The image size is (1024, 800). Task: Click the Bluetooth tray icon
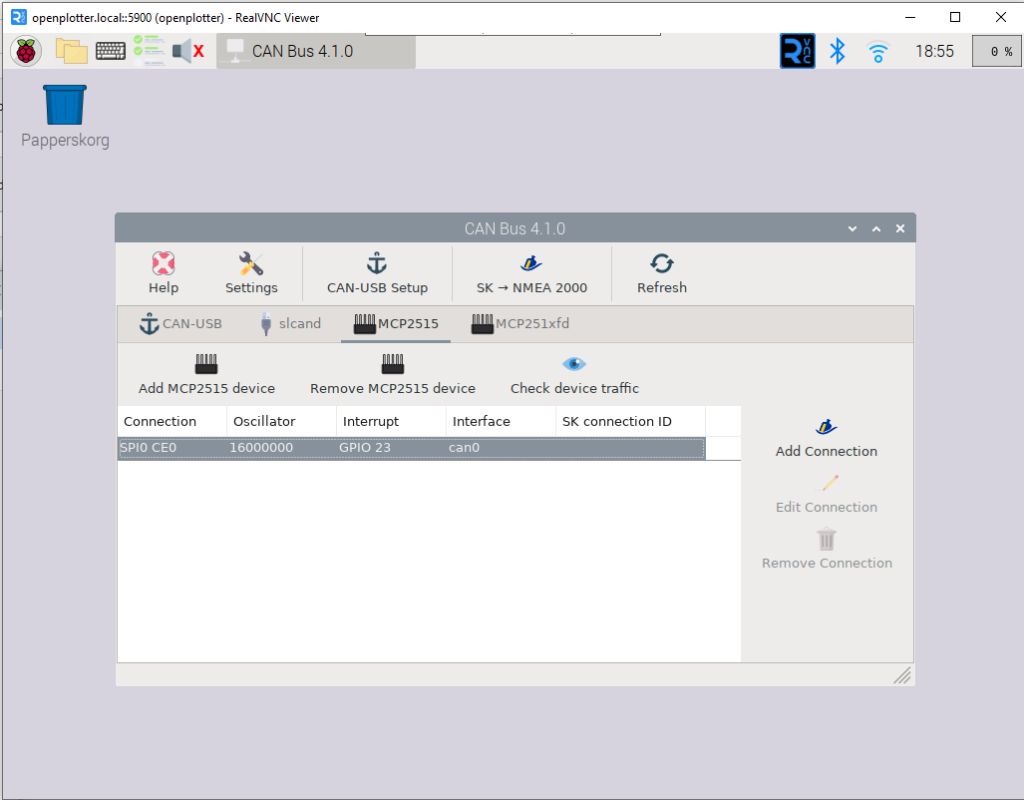coord(838,51)
